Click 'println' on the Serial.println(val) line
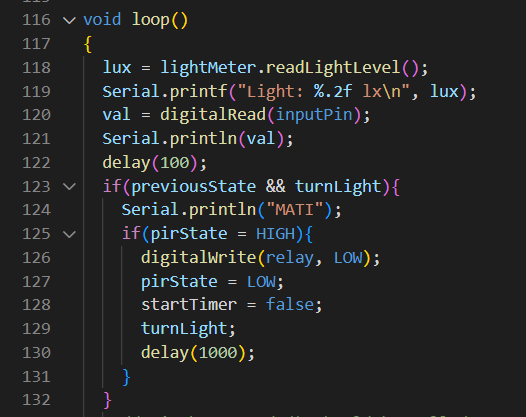The width and height of the screenshot is (526, 417). (x=204, y=139)
